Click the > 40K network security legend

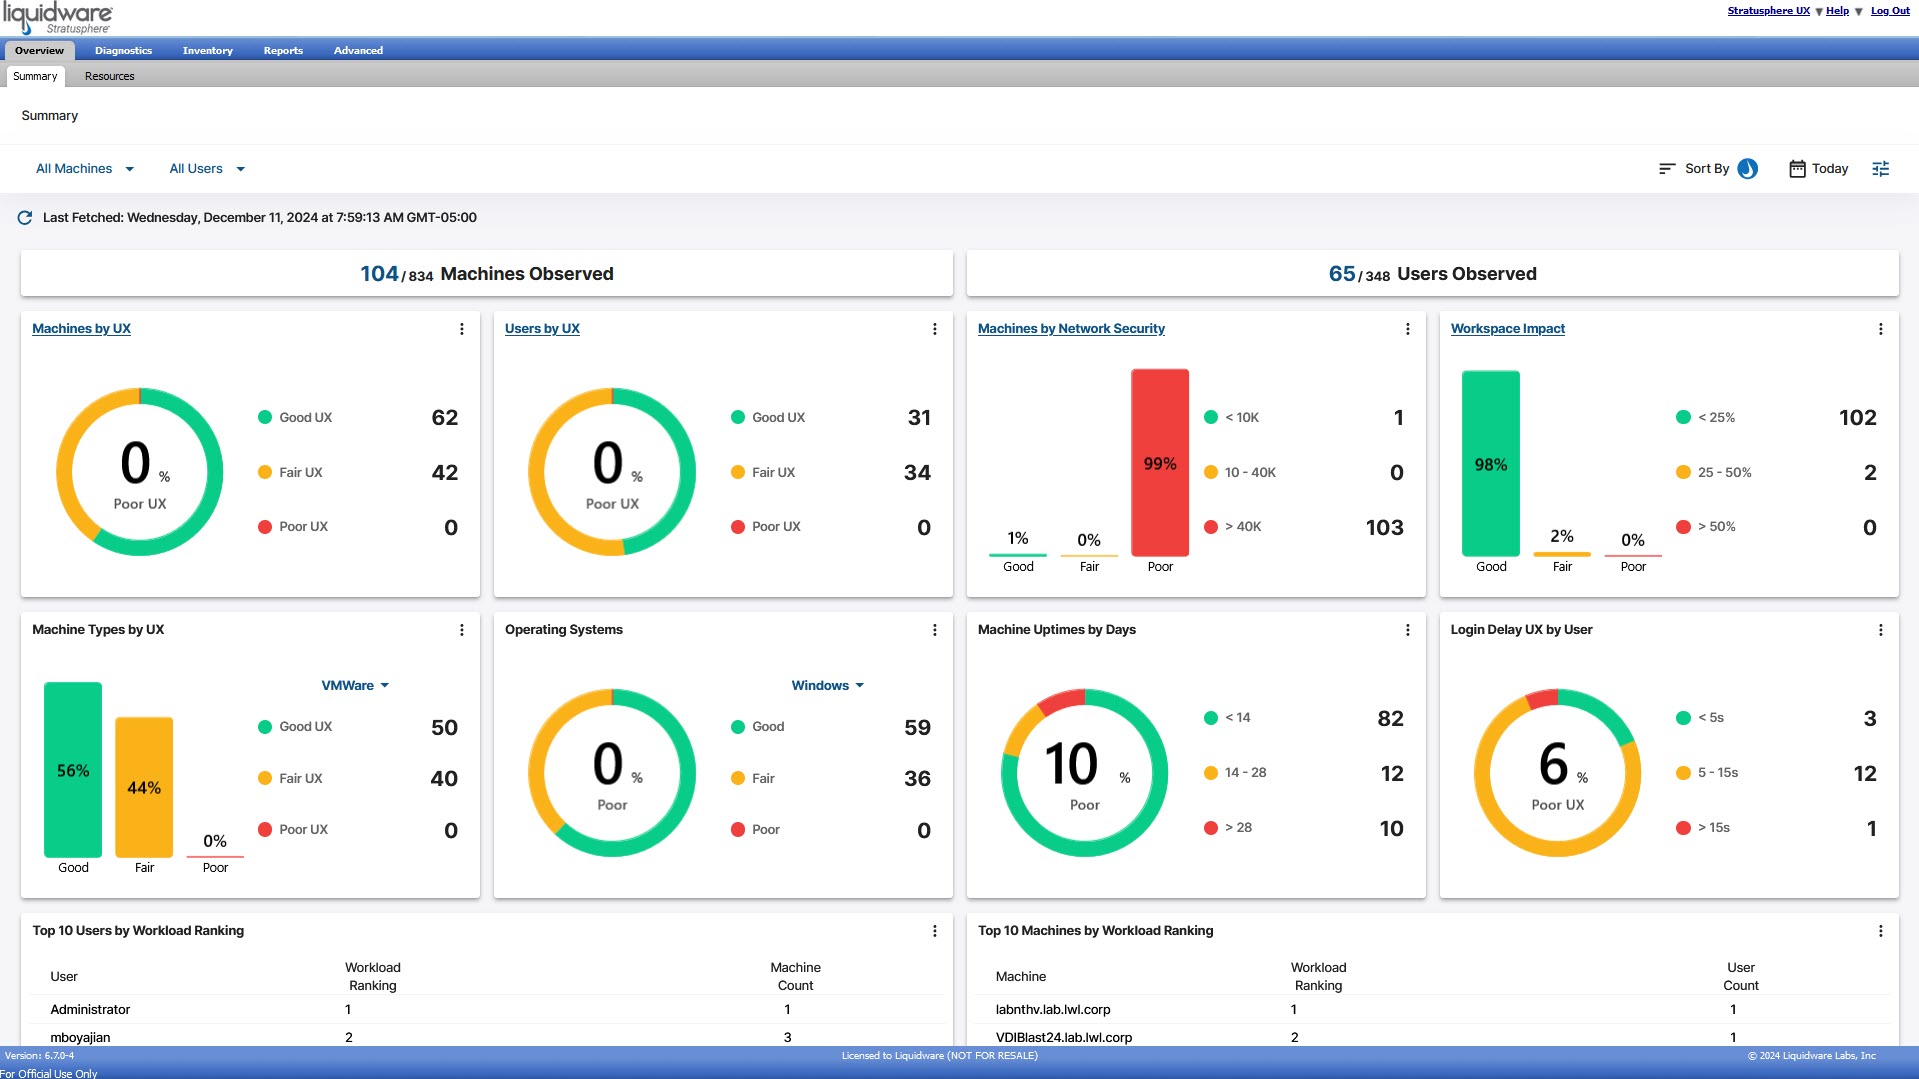(1233, 527)
